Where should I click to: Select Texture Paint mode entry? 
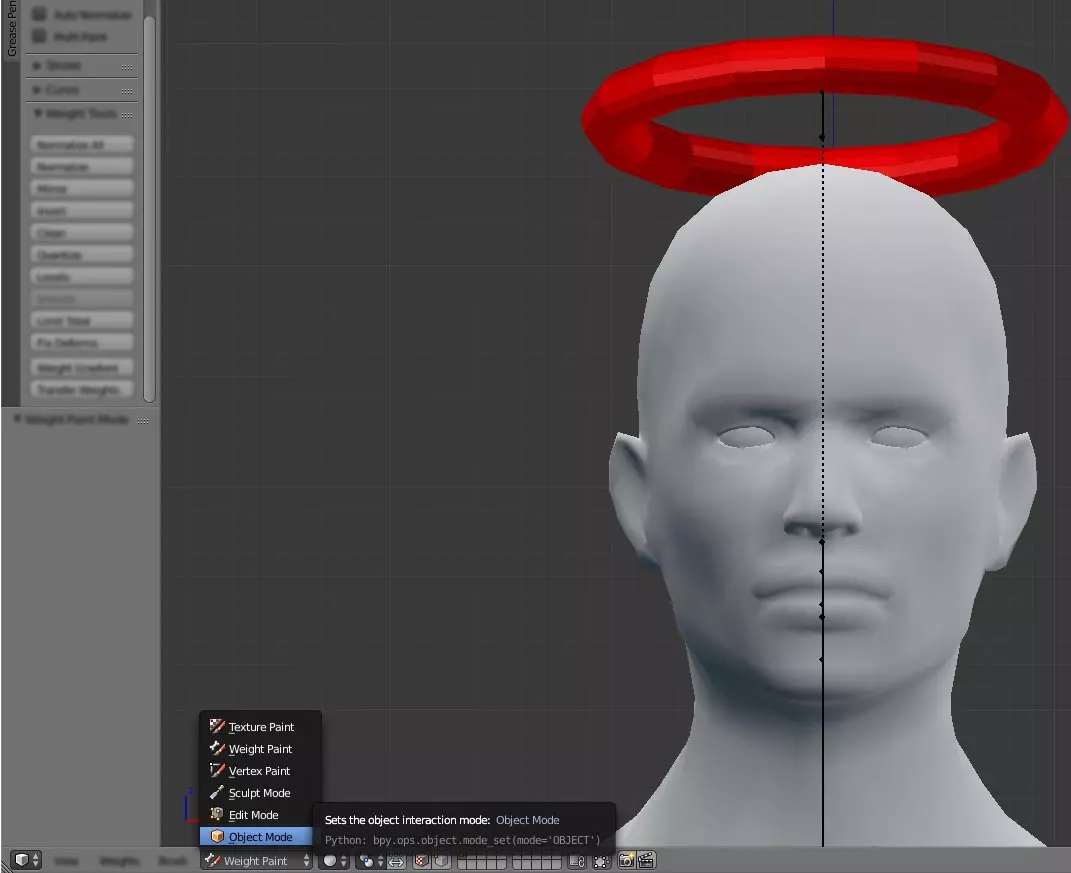point(260,727)
